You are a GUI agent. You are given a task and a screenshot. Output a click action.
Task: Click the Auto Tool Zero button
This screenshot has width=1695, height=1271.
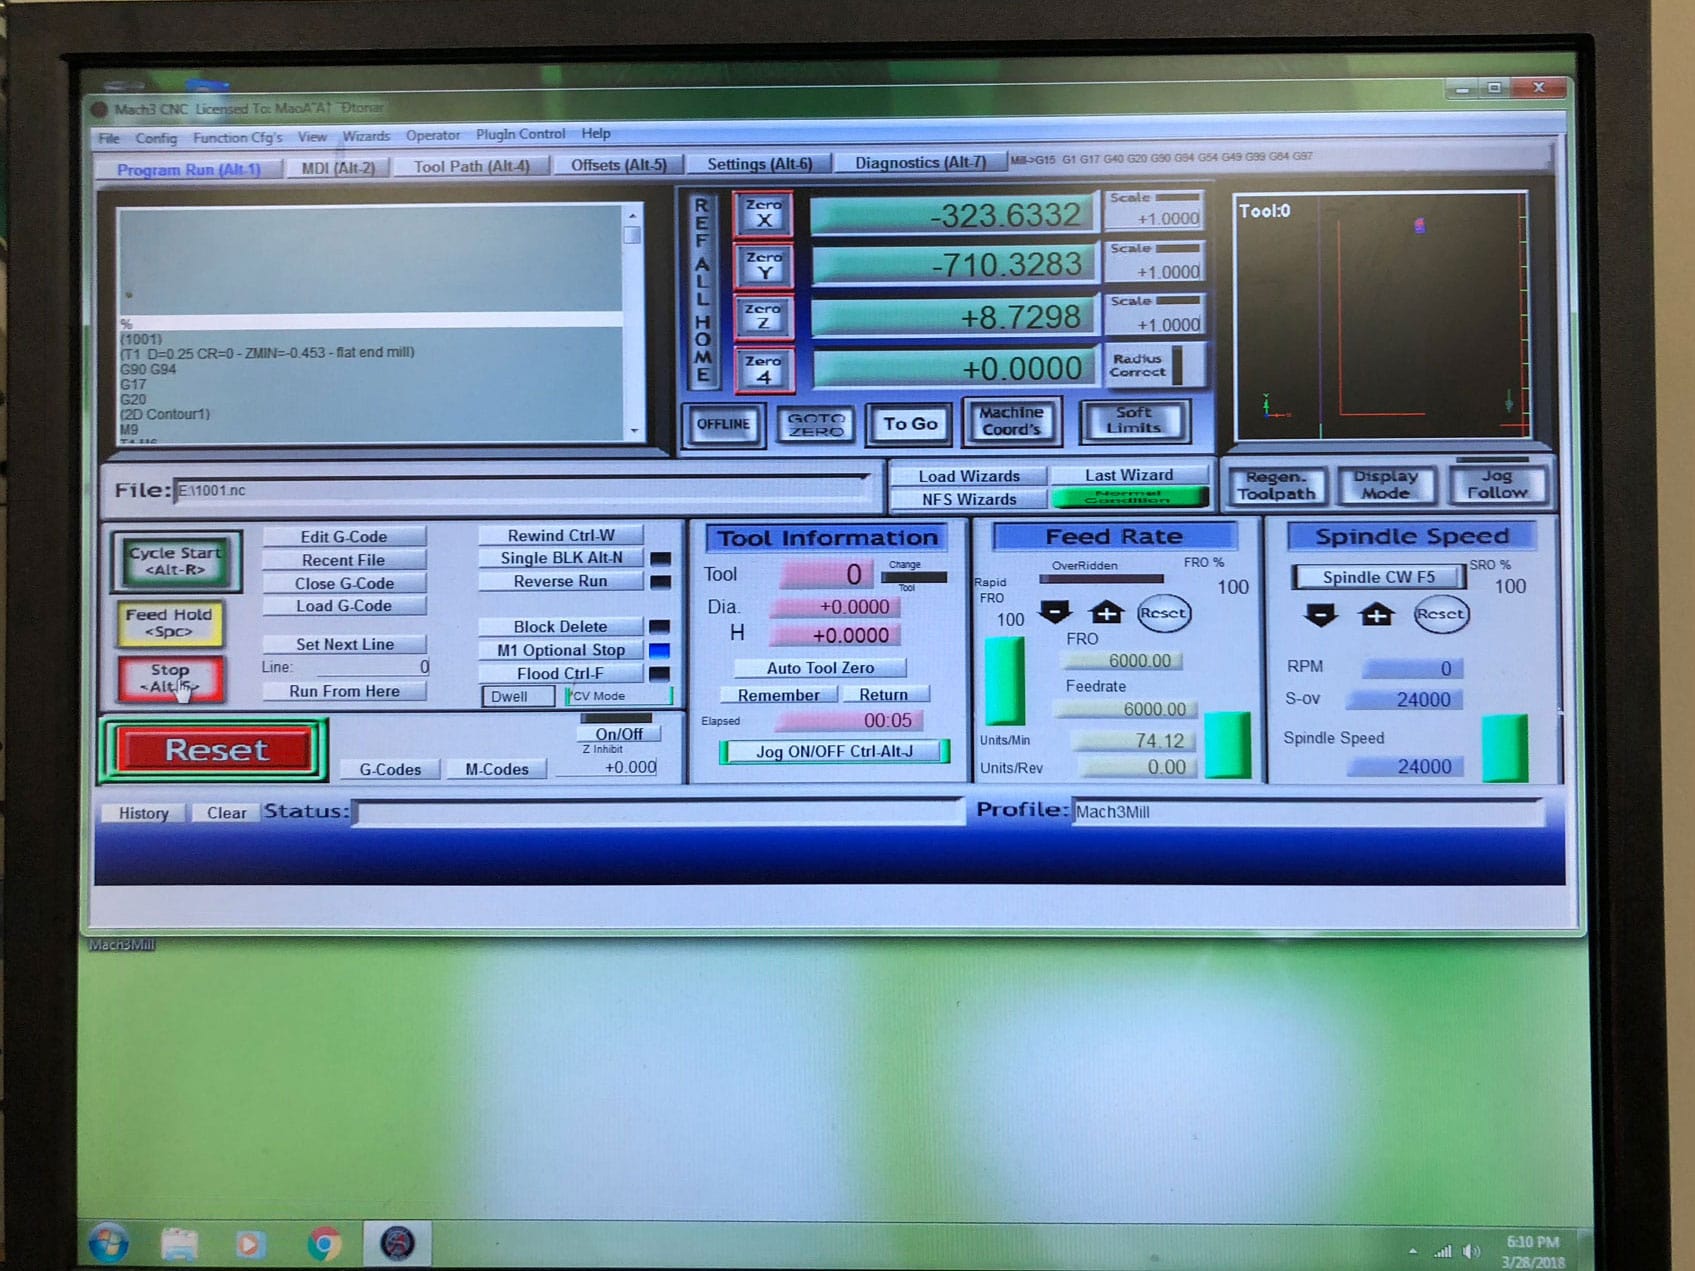tap(820, 668)
